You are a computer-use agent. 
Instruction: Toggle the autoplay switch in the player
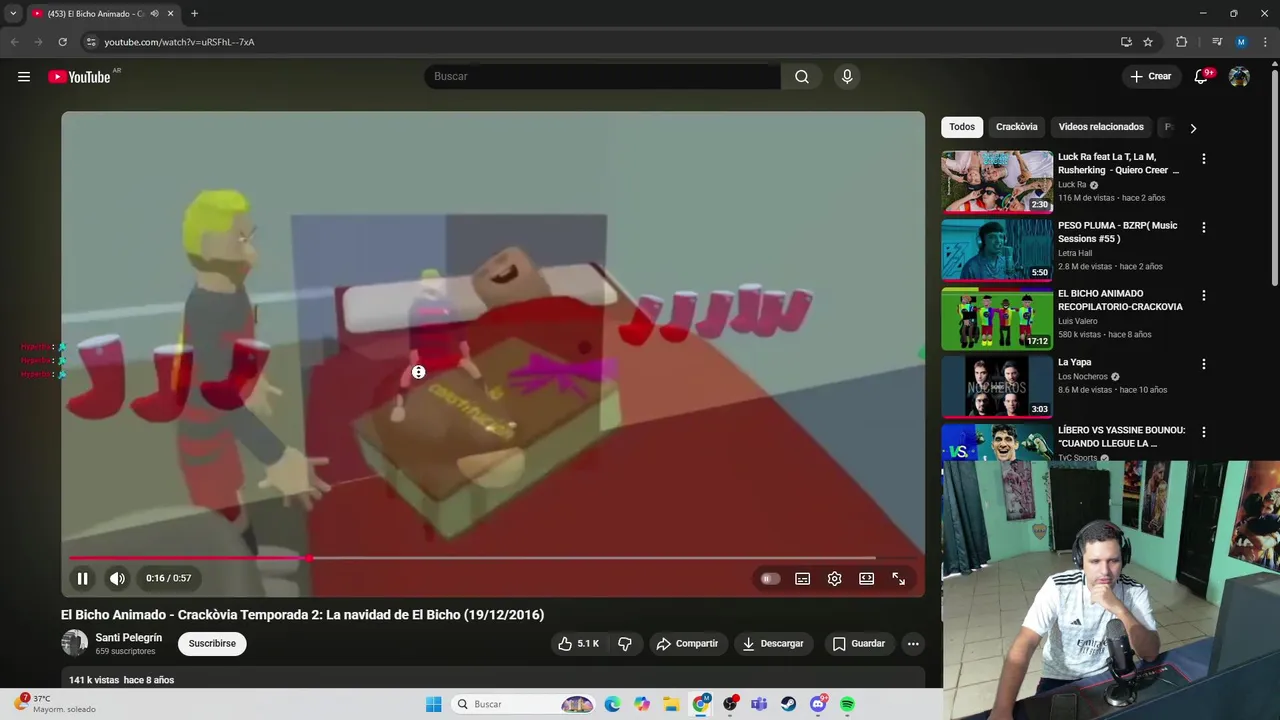point(769,578)
